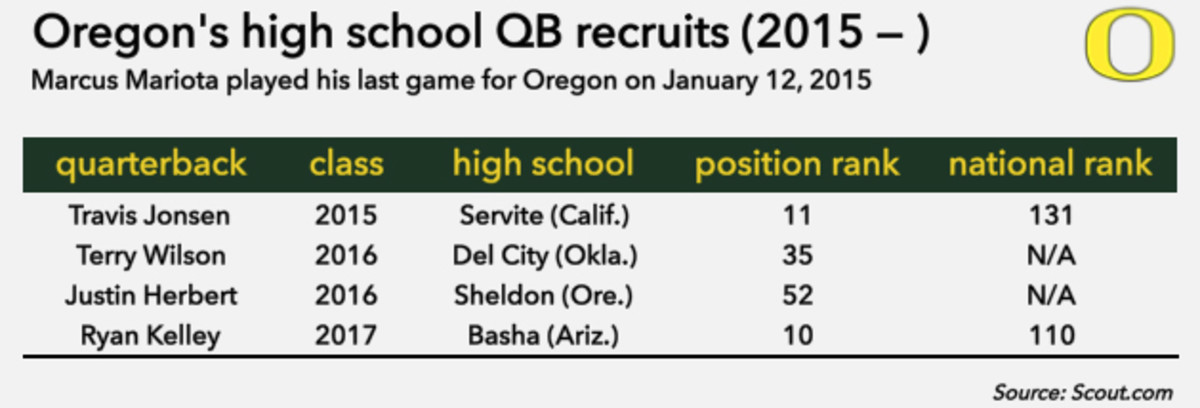Select the "quarterback" column header

(x=152, y=163)
